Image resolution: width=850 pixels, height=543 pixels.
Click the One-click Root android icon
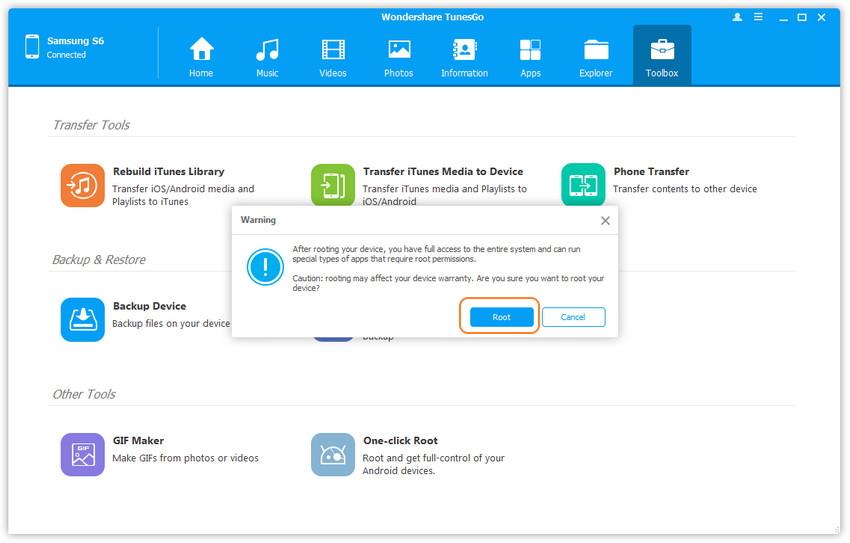tap(332, 454)
